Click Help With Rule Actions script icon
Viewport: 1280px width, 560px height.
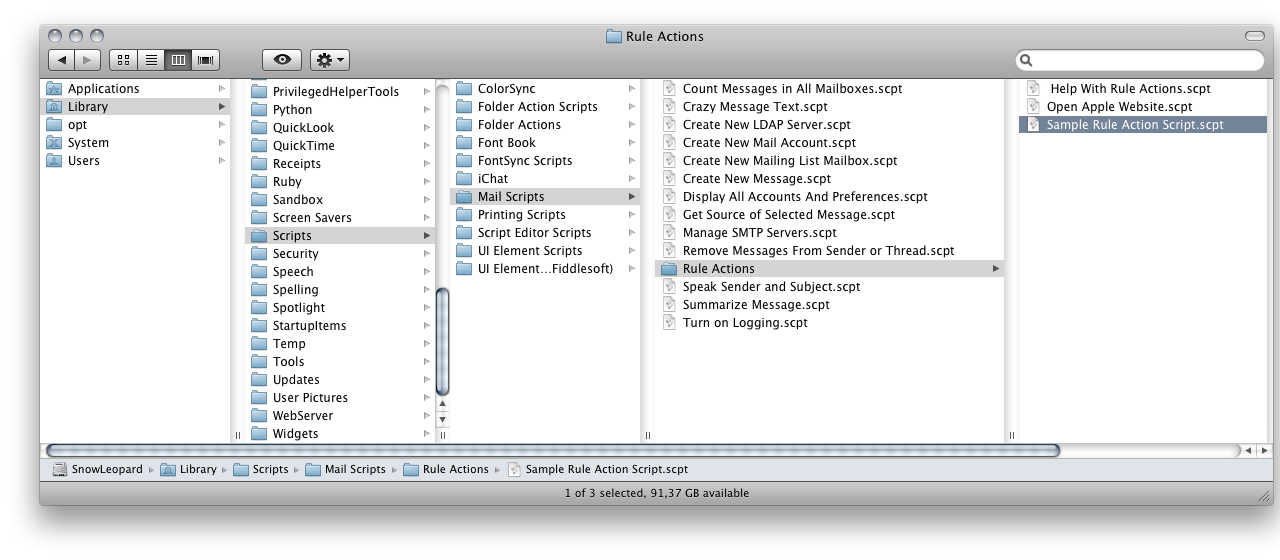(1034, 89)
